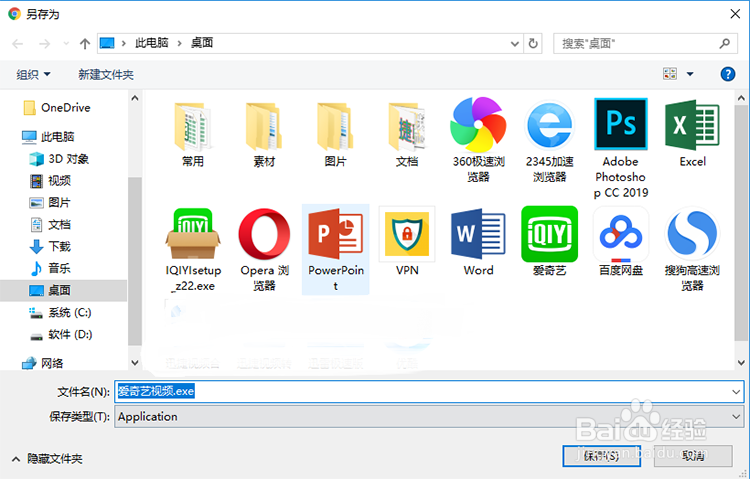Go back with the back arrow
This screenshot has width=750, height=479.
(x=18, y=44)
